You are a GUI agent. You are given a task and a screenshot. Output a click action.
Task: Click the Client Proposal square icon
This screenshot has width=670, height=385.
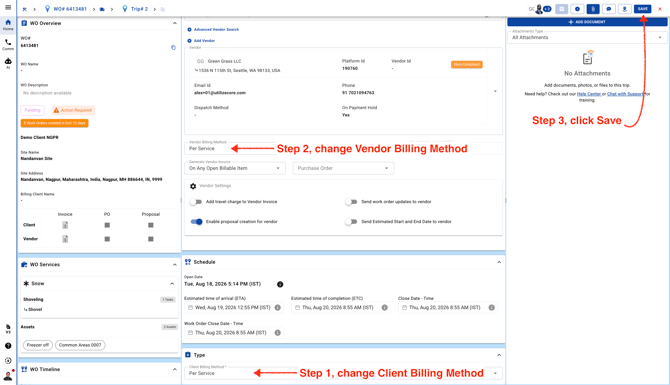[x=151, y=225]
